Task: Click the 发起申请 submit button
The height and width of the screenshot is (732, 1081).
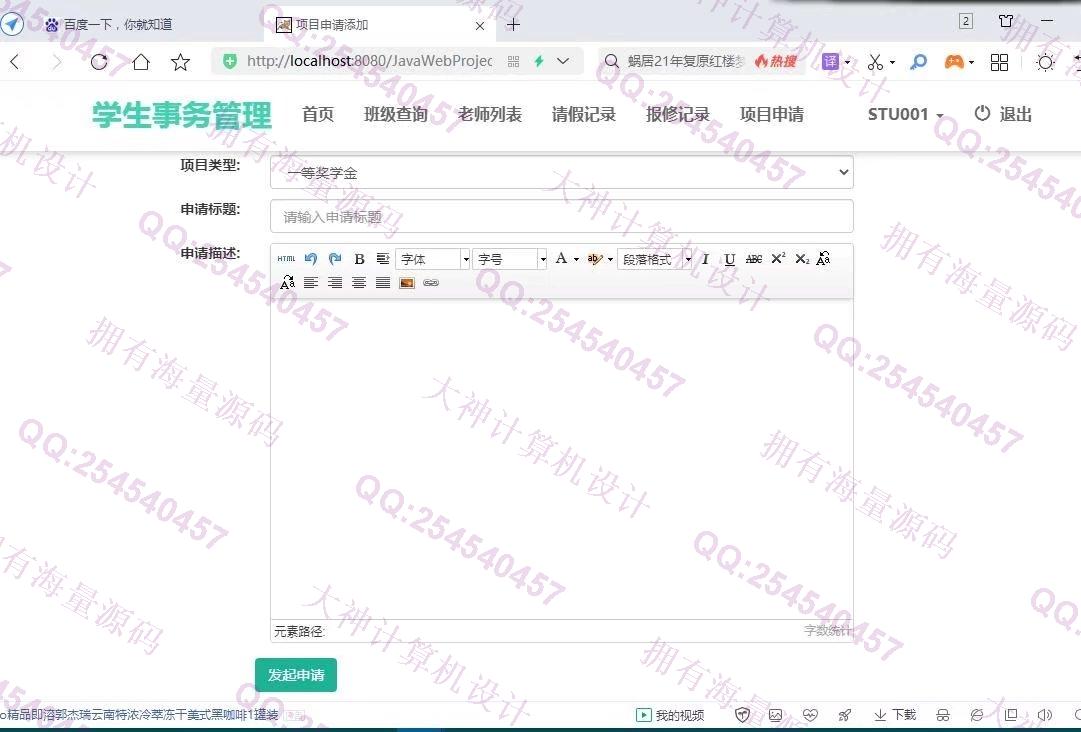Action: (x=296, y=675)
